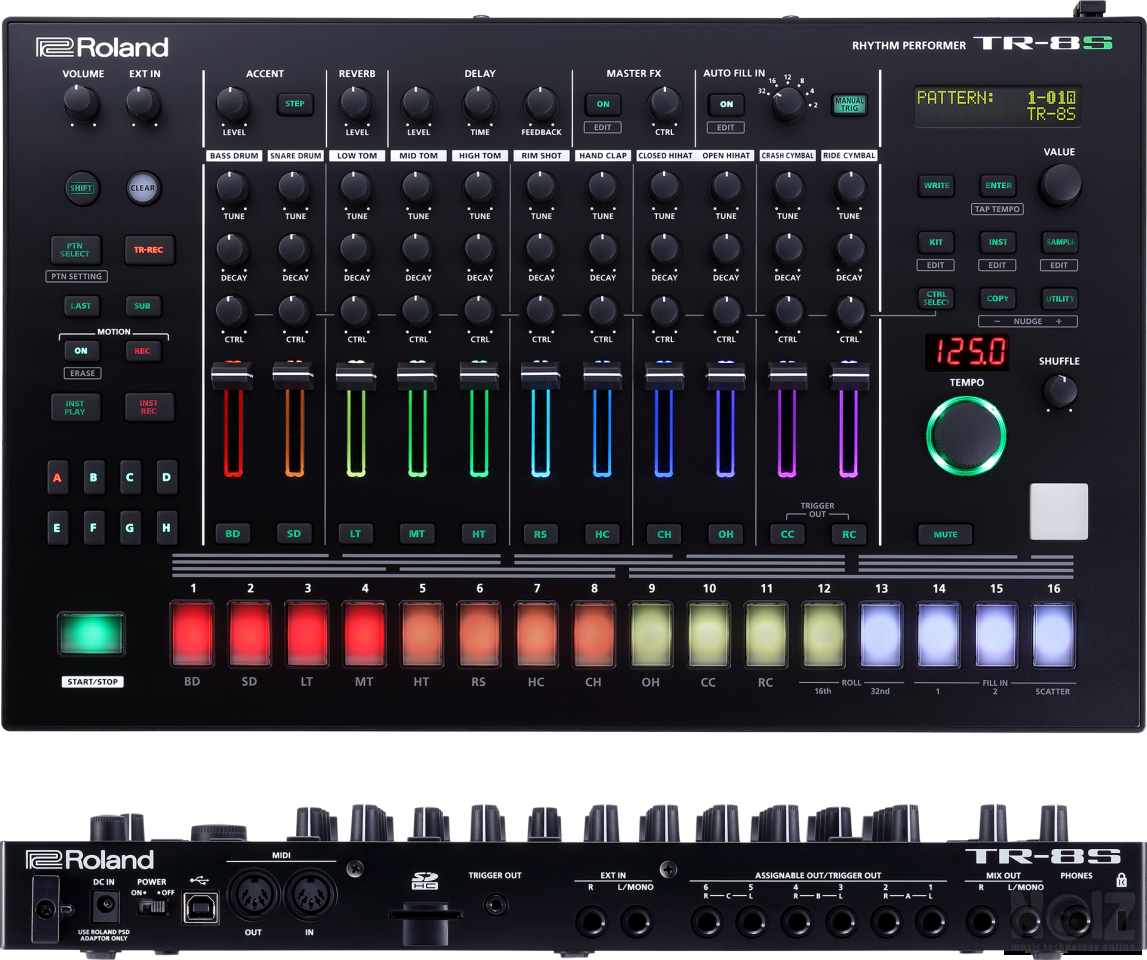Screen dimensions: 1147x960
Task: Select pattern variation A pad
Action: pyautogui.click(x=57, y=478)
